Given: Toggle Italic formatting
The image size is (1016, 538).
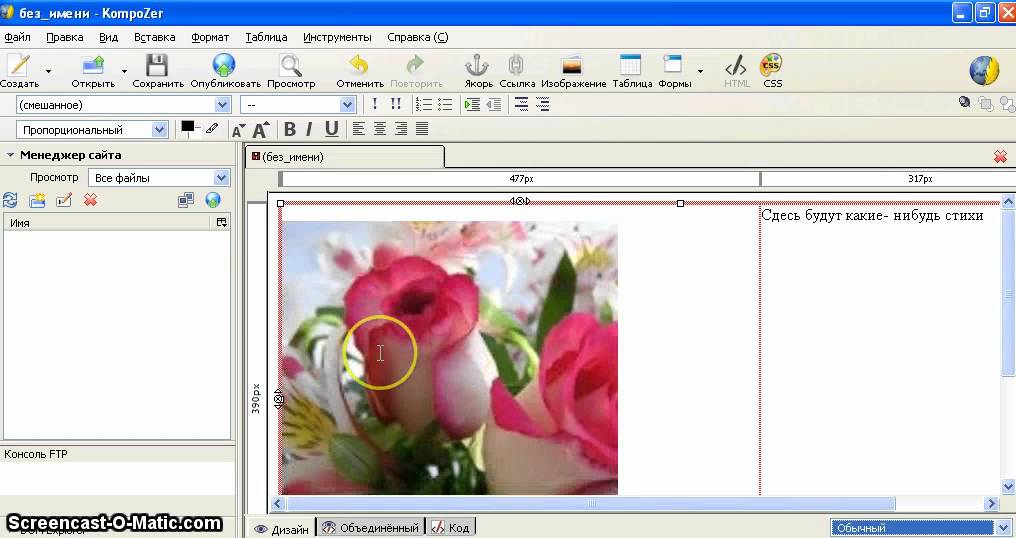Looking at the screenshot, I should tap(310, 130).
